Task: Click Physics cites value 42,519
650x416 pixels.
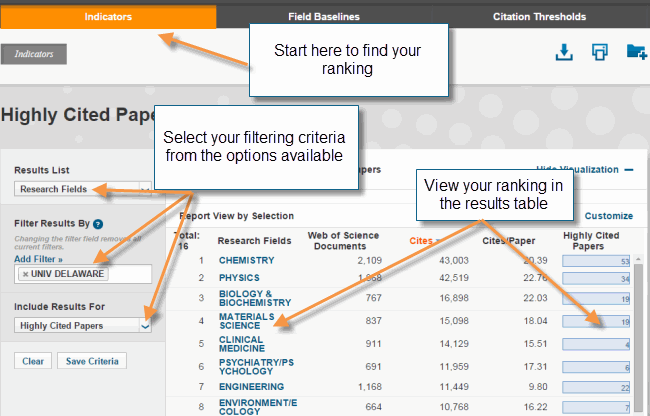Action: click(x=454, y=278)
